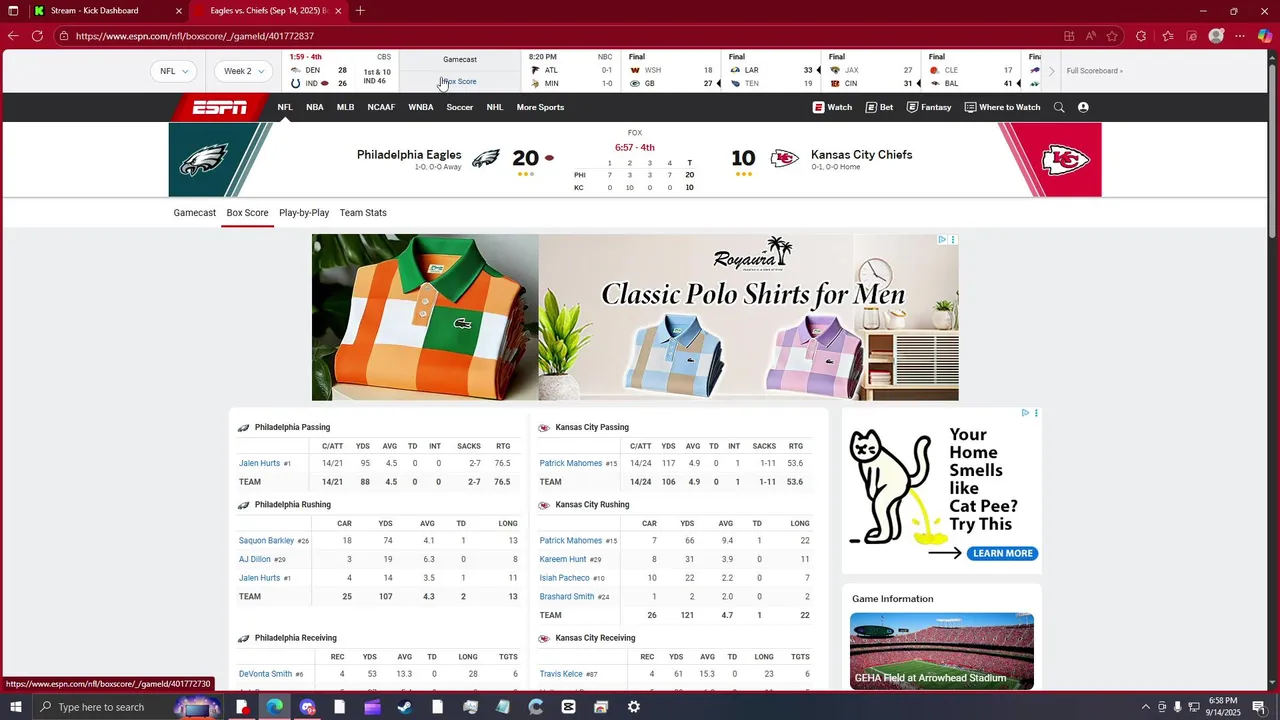This screenshot has width=1280, height=720.
Task: Click the Kansas City Chiefs logo in score header
Action: point(785,158)
